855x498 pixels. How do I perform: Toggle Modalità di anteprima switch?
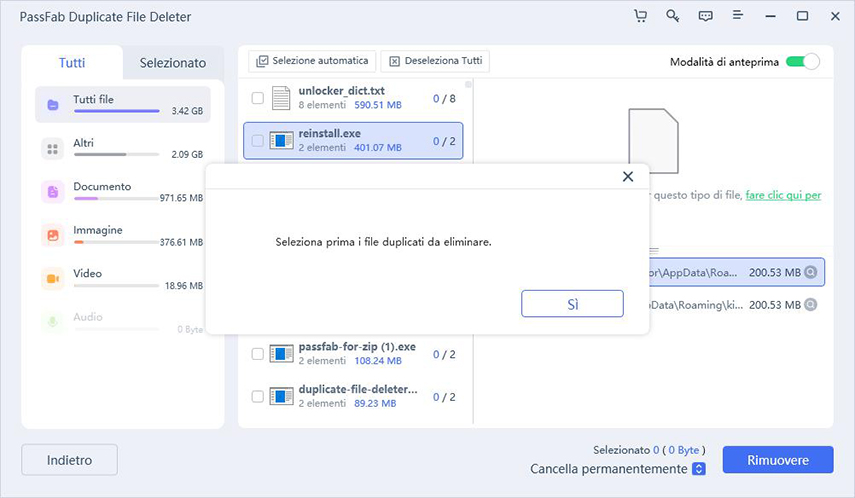tap(802, 62)
